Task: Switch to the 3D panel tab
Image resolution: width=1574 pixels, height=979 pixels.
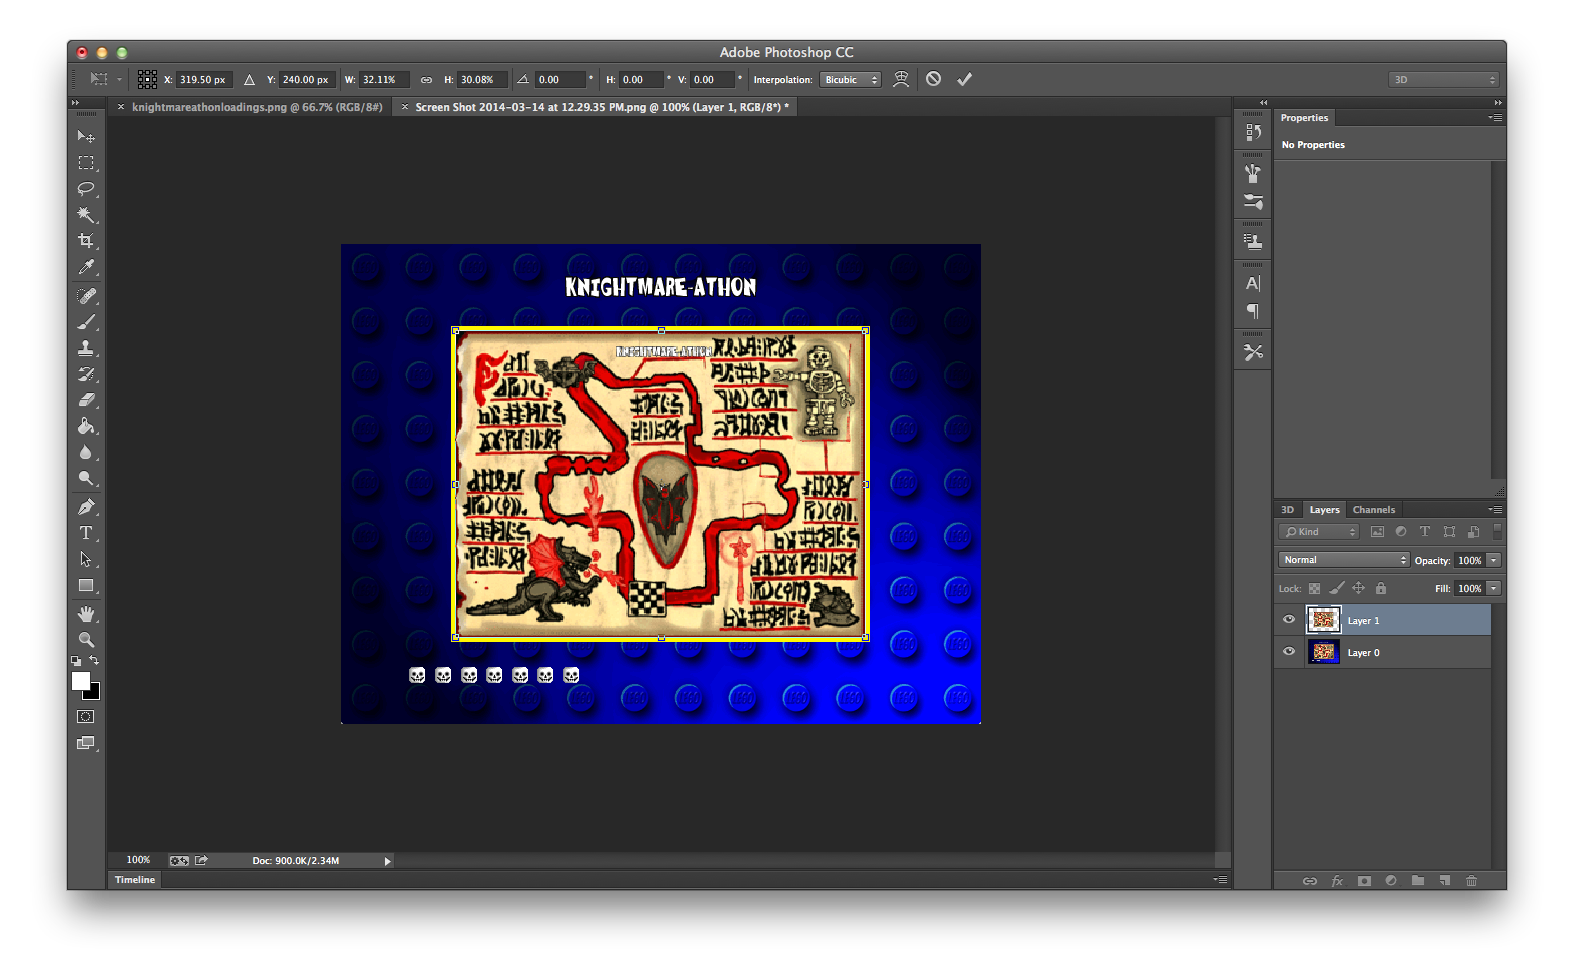Action: click(1287, 510)
